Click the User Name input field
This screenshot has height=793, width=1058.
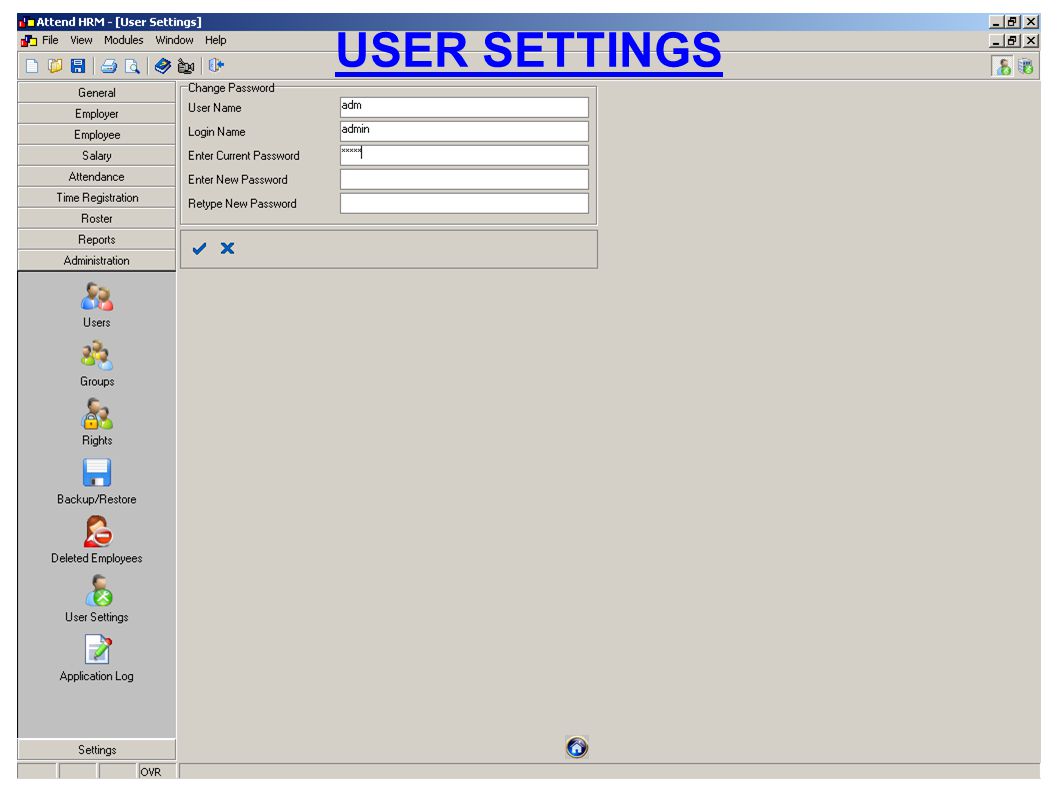464,107
